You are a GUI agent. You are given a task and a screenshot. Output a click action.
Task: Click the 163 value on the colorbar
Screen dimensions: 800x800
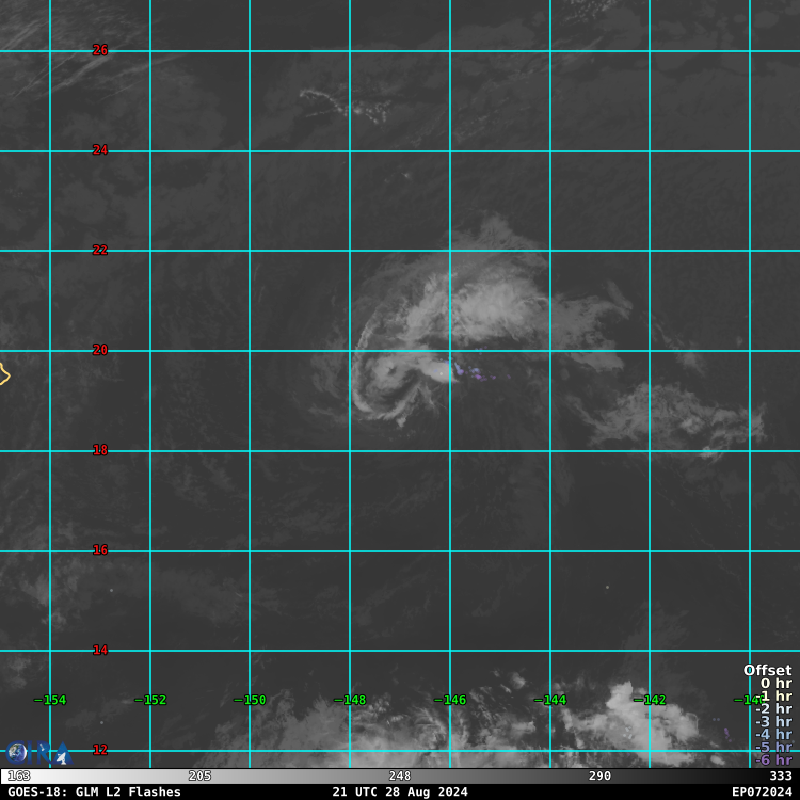point(19,776)
